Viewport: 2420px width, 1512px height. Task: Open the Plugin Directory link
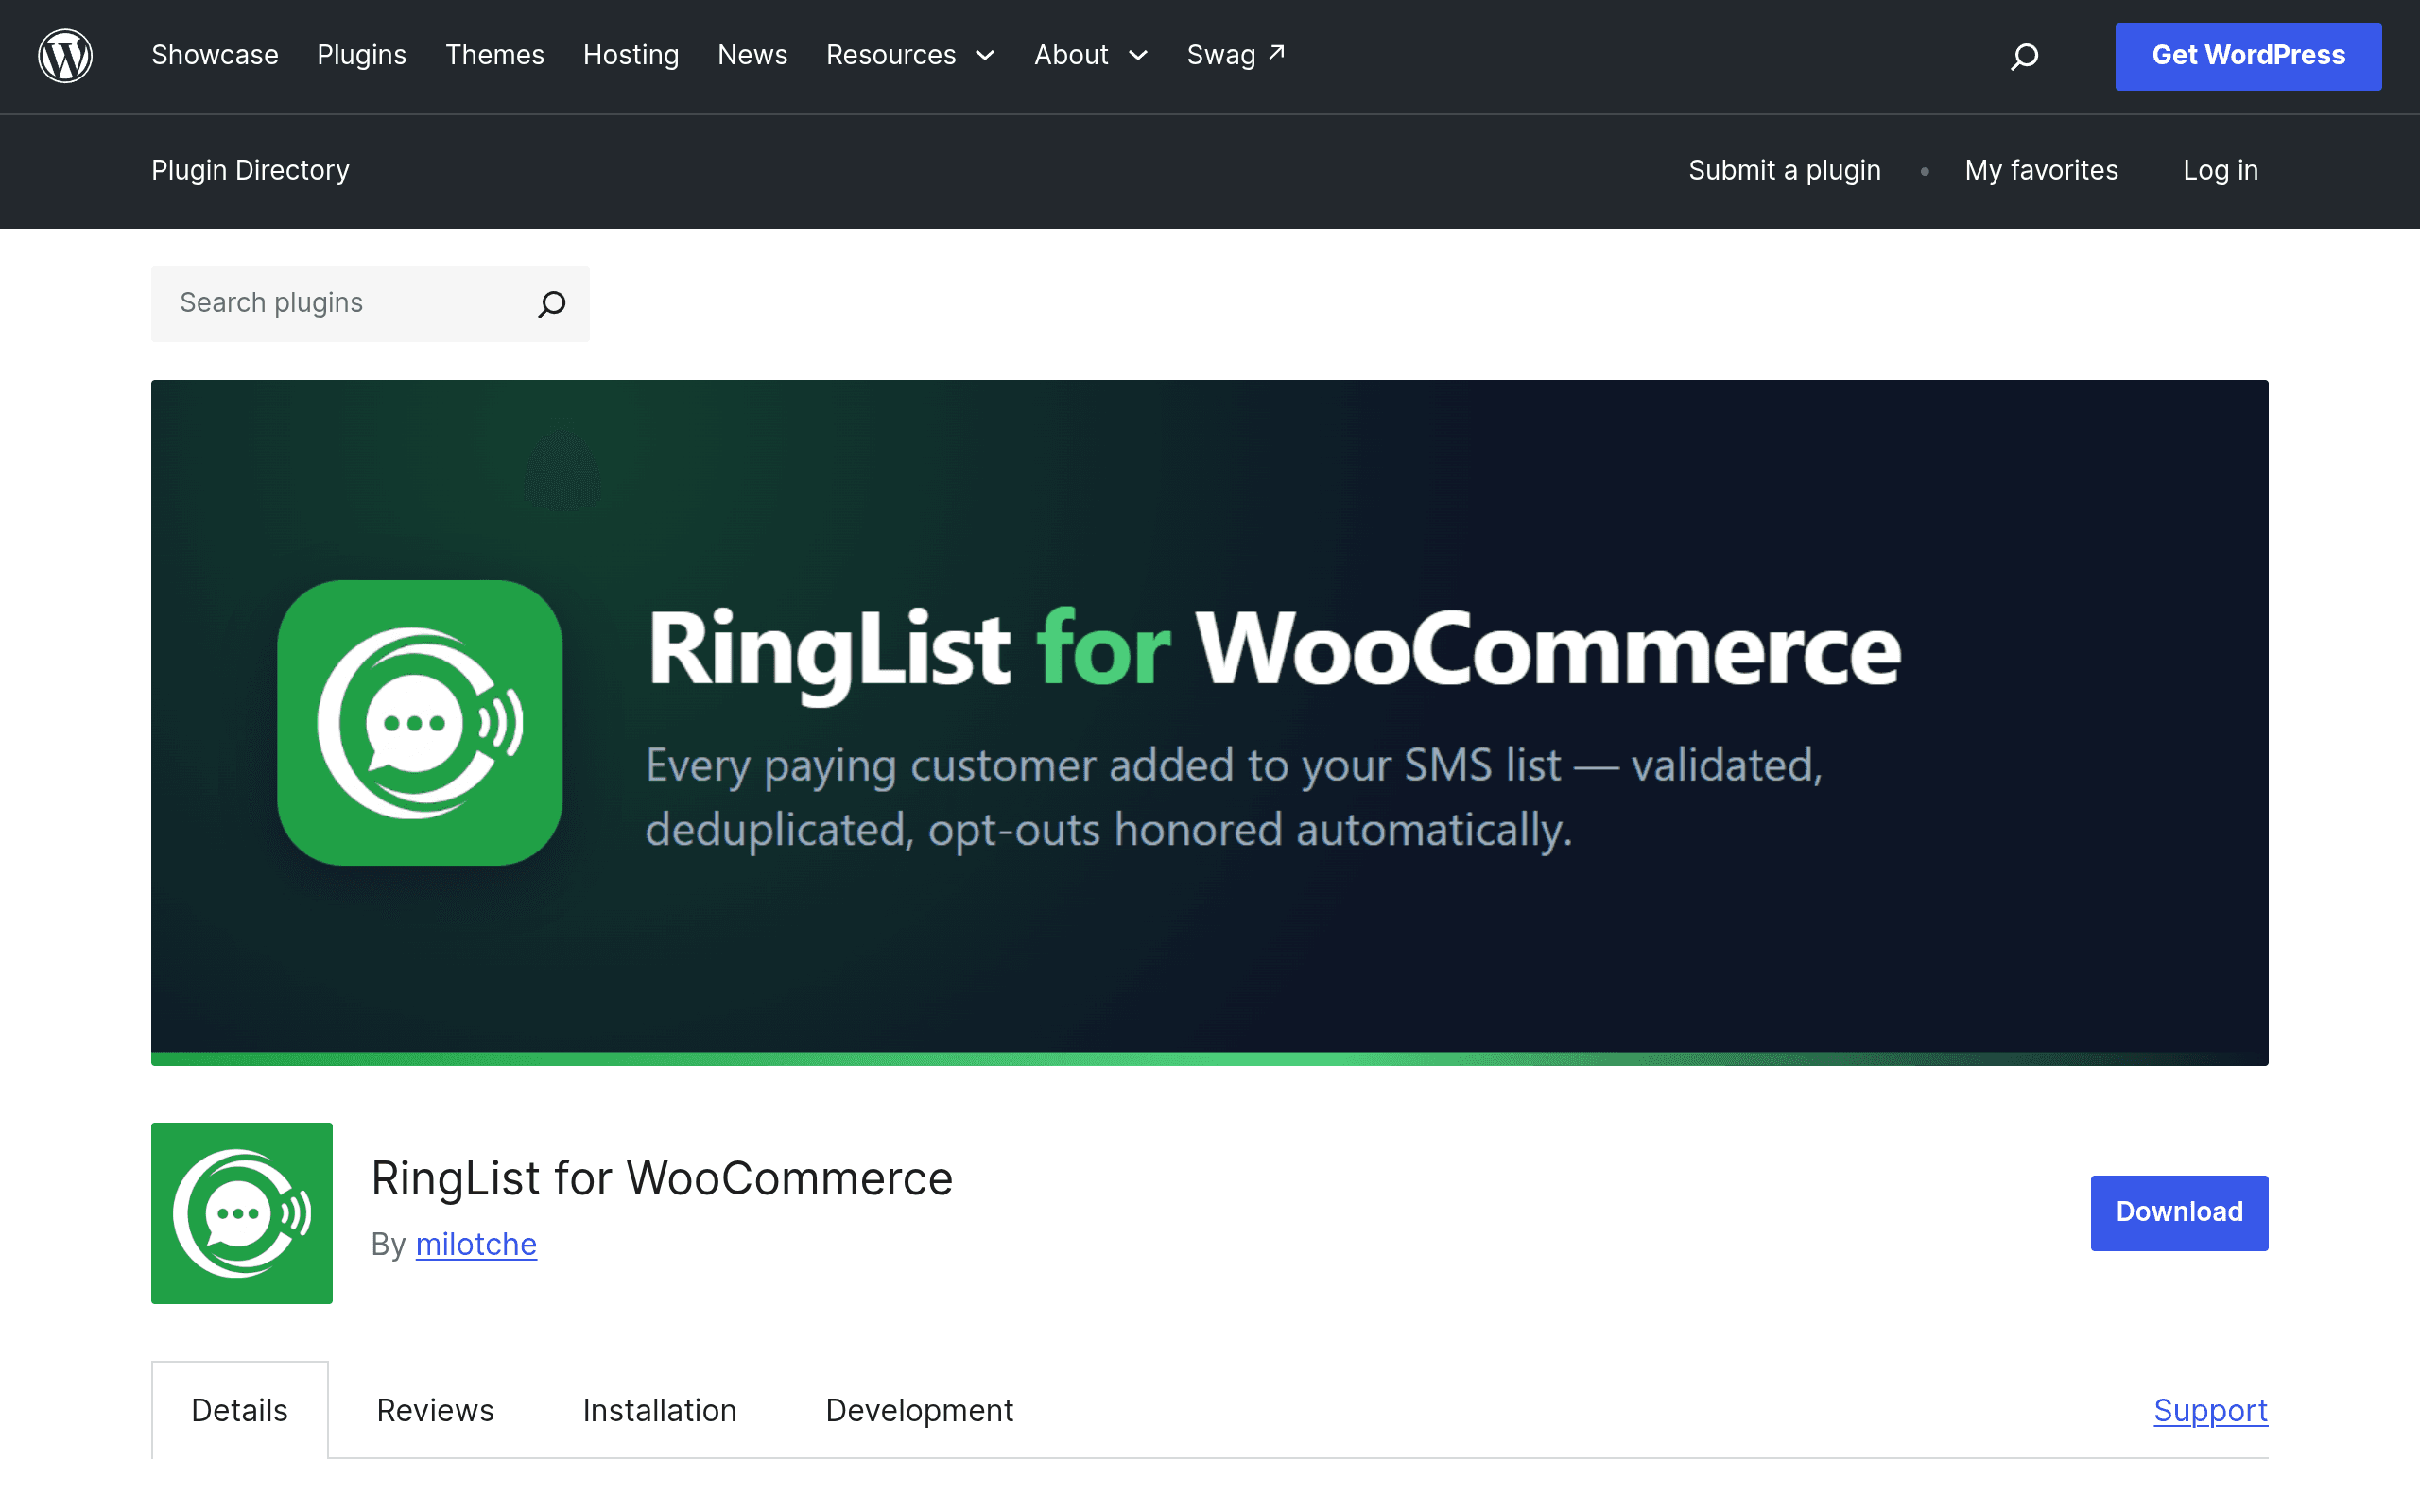click(250, 170)
